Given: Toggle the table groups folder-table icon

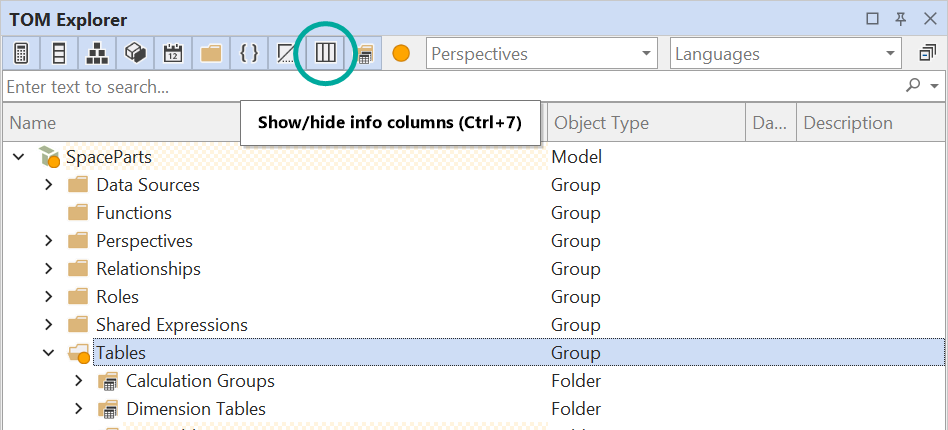Looking at the screenshot, I should coord(363,54).
